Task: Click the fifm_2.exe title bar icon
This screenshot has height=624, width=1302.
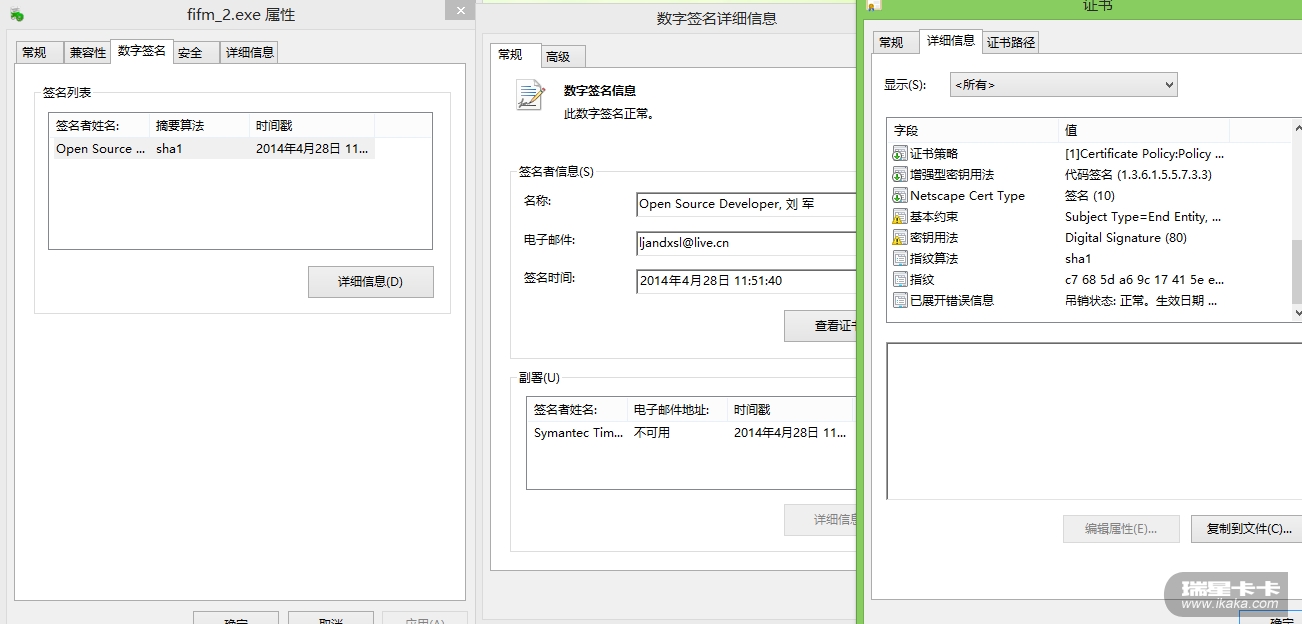Action: (x=17, y=15)
